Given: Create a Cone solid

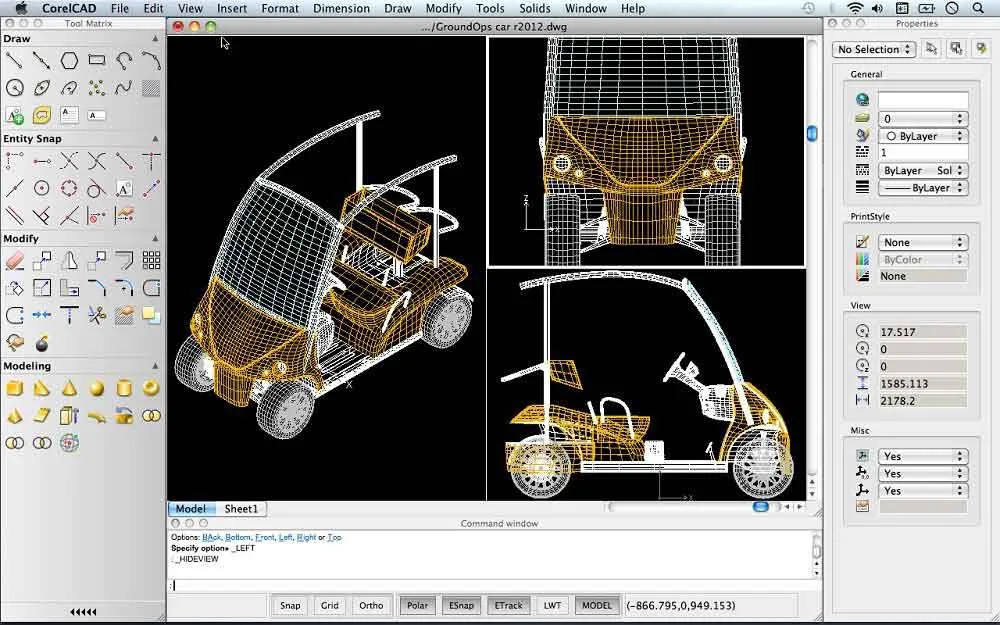Looking at the screenshot, I should click(x=69, y=388).
